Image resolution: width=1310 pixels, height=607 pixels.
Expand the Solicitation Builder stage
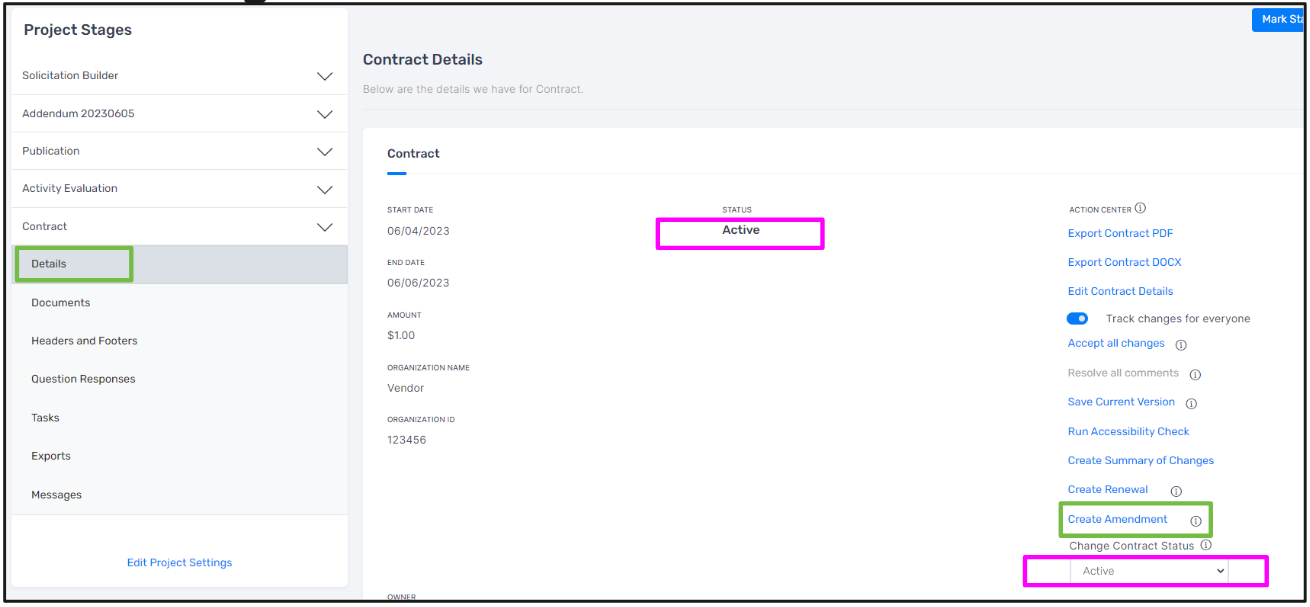(325, 76)
